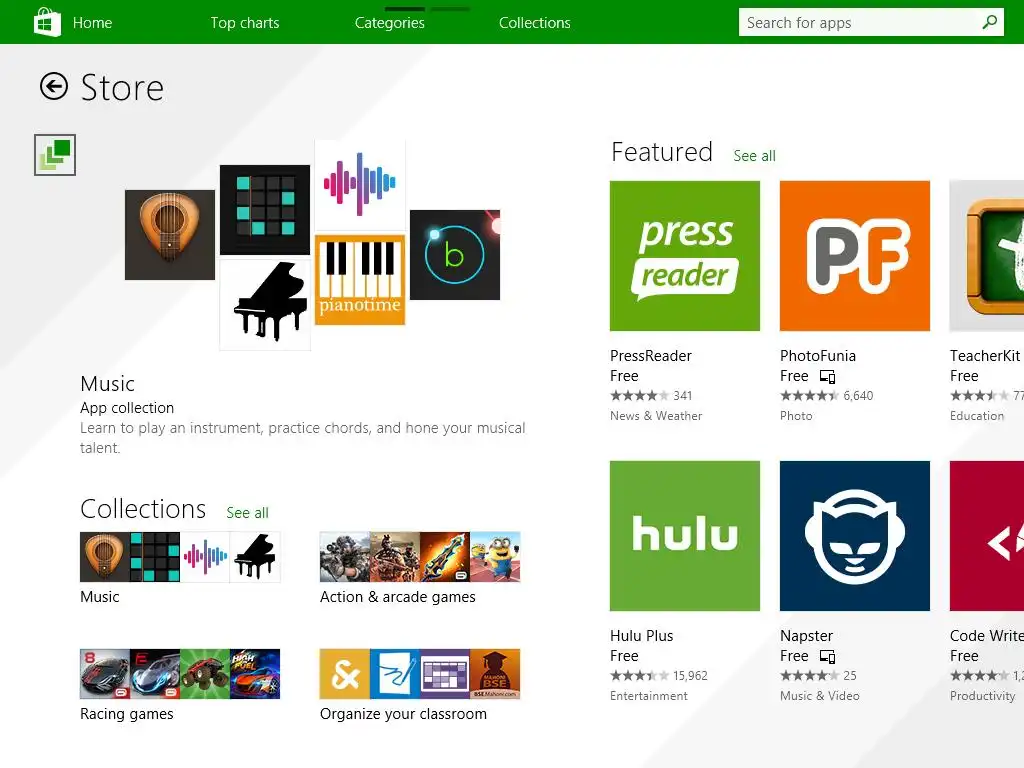Viewport: 1024px width, 768px height.
Task: Click See all next to Collections
Action: pyautogui.click(x=248, y=513)
